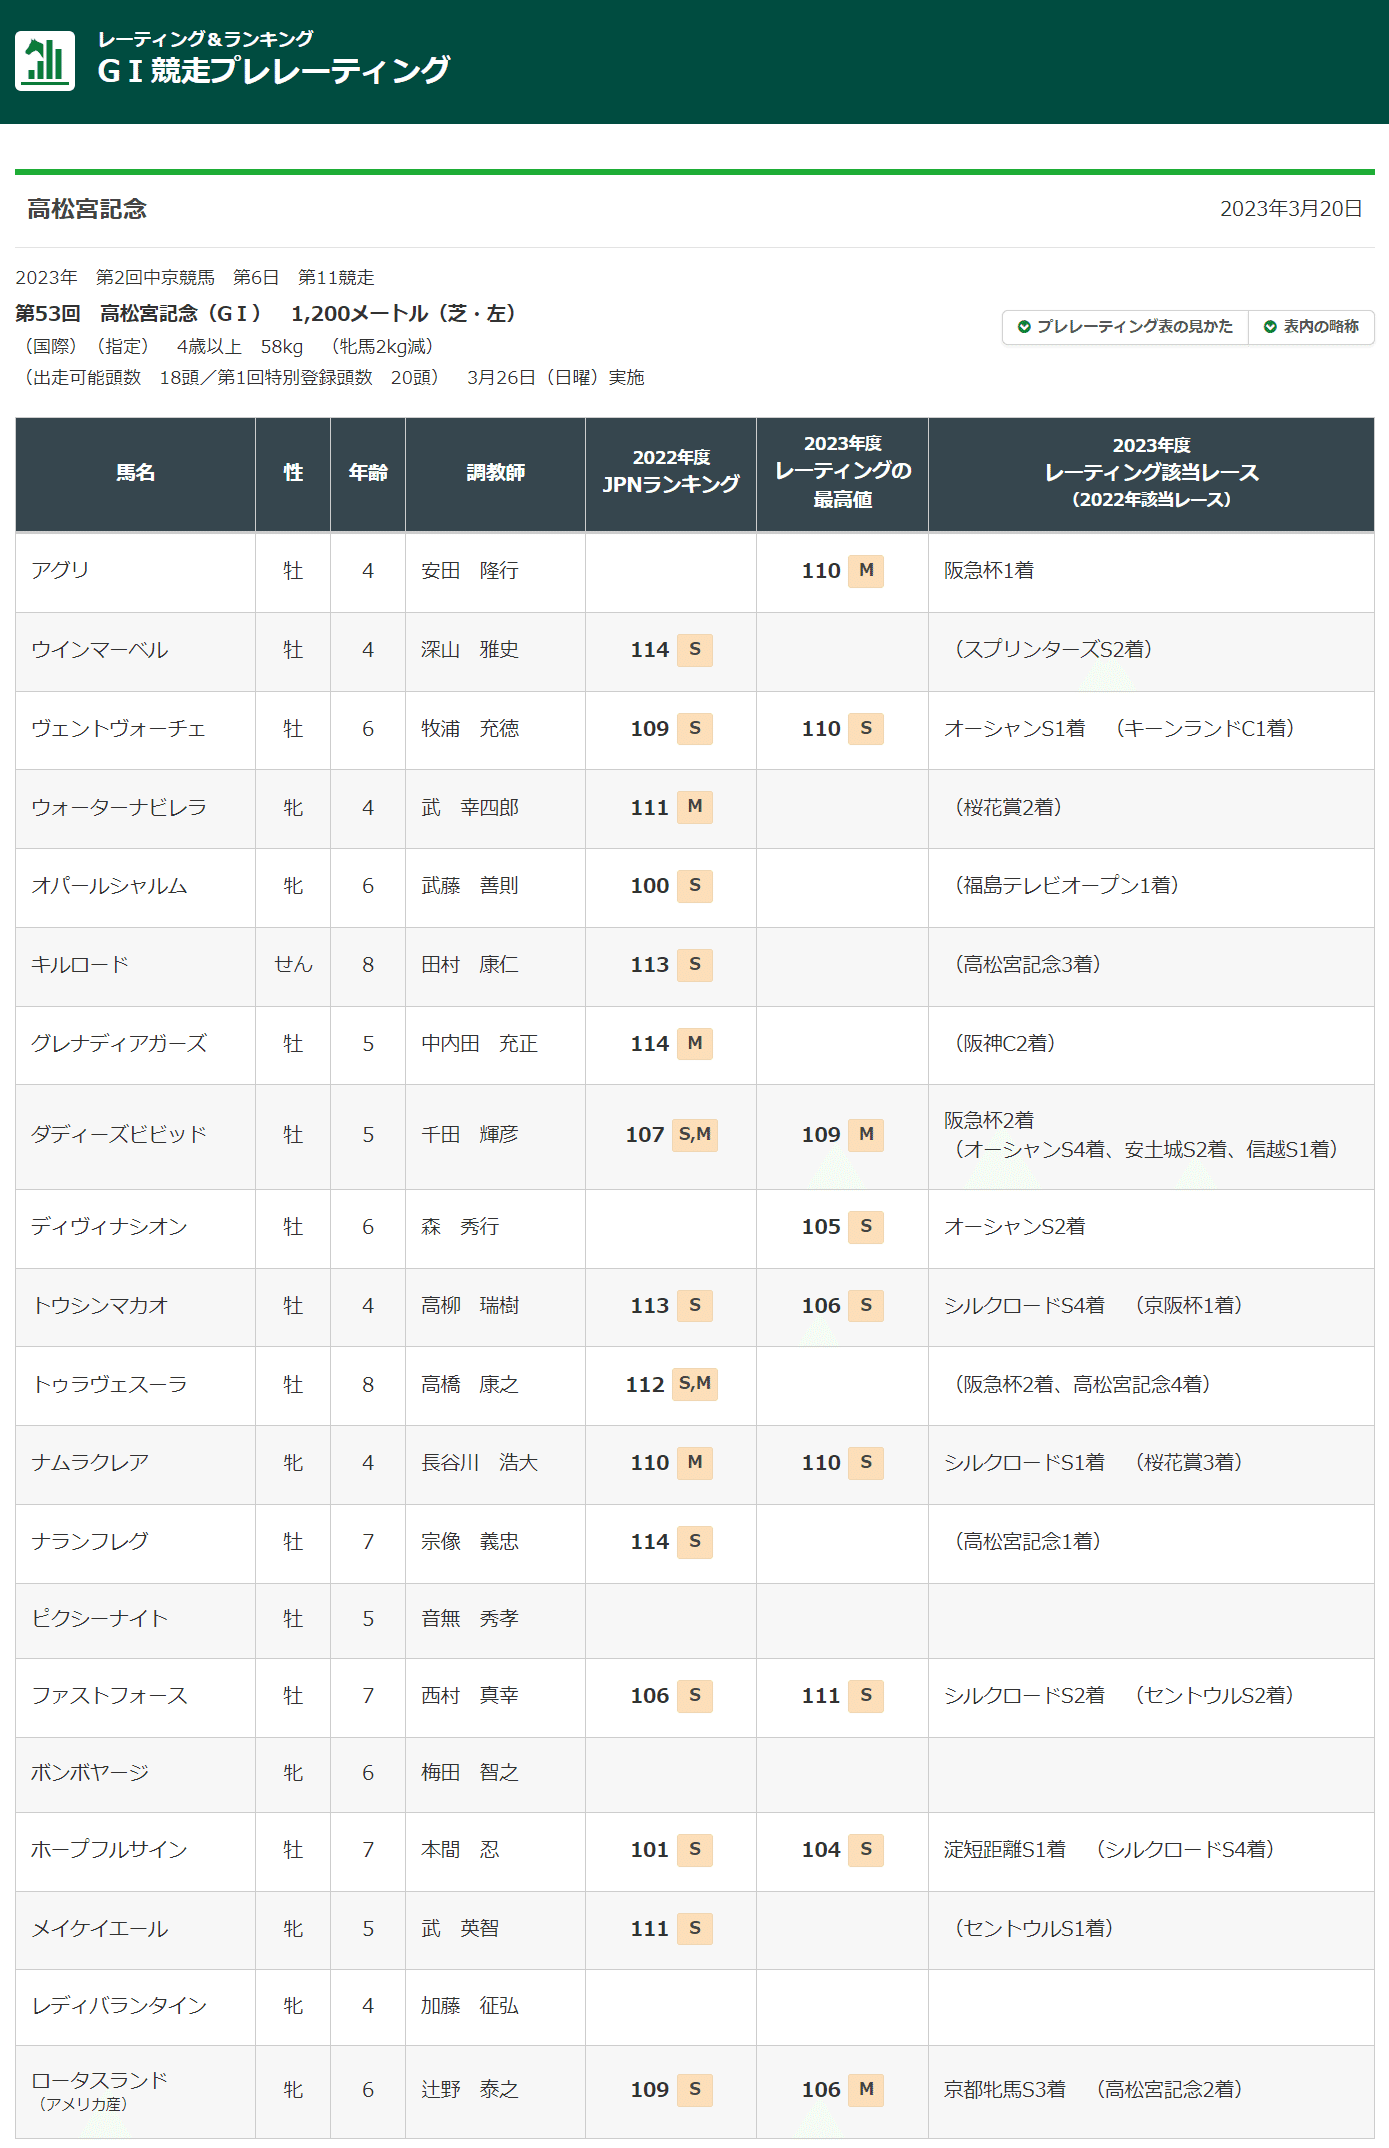Click the 馬名 column header
This screenshot has height=2148, width=1389.
point(135,473)
